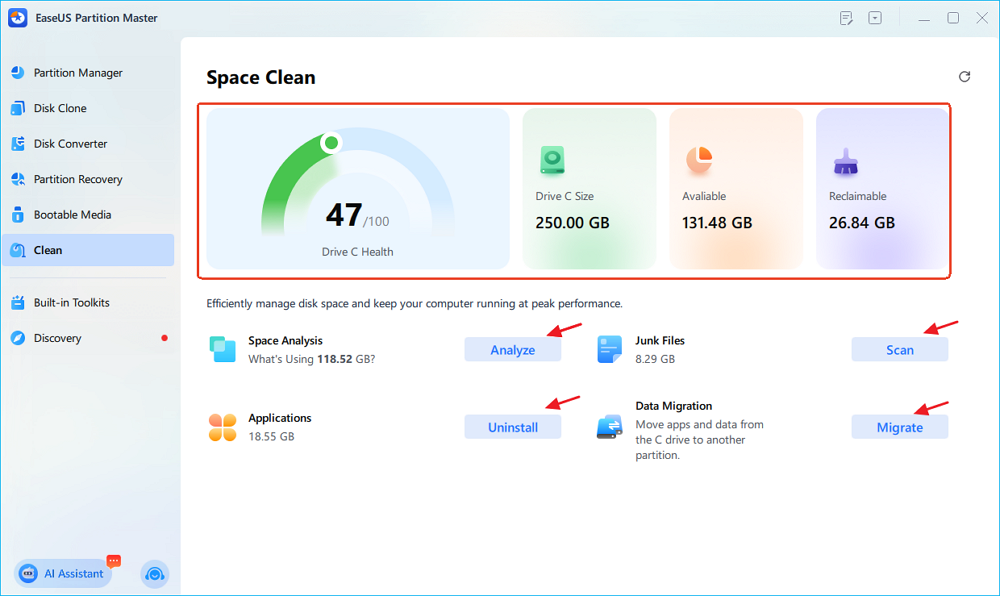Screen dimensions: 1000x596
Task: Open Bootable Media section
Action: tap(87, 215)
